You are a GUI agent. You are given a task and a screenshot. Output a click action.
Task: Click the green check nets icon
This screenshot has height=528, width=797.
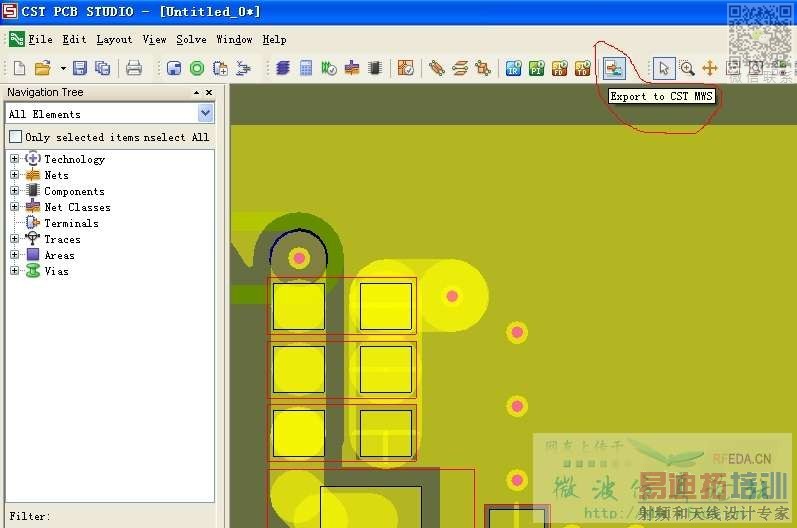pos(329,68)
